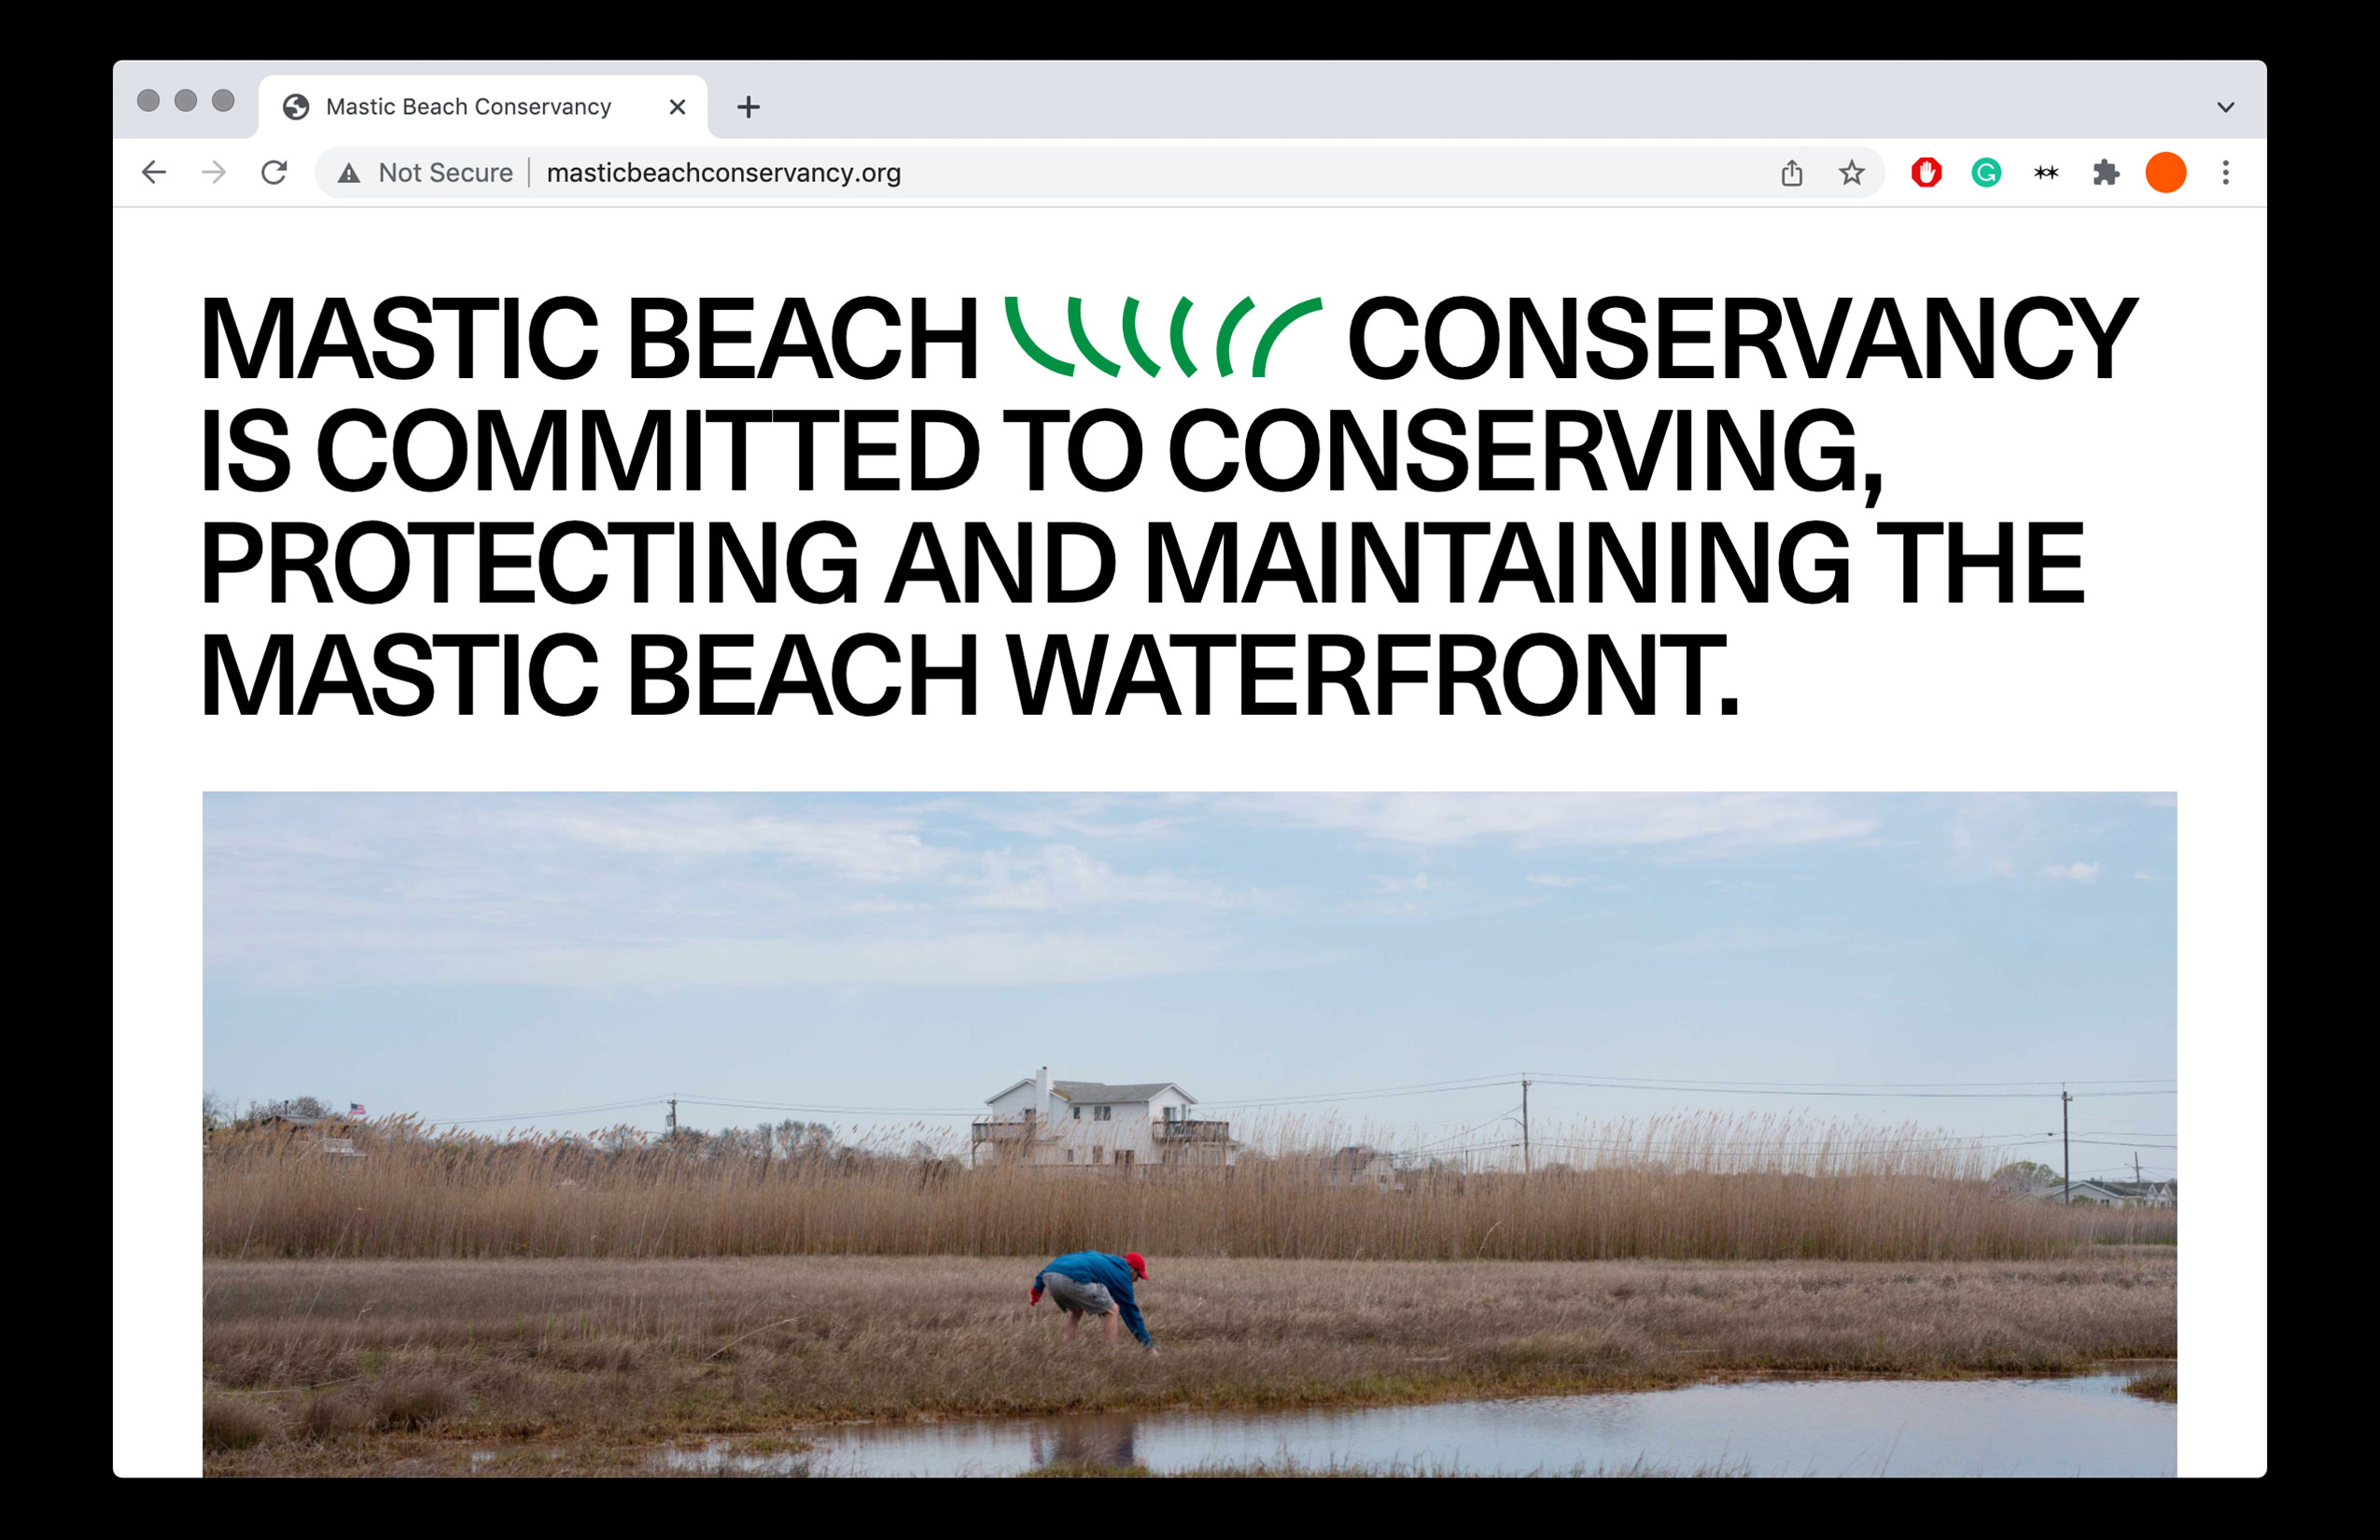Bookmark this page with the star
2380x1540 pixels.
coord(1851,173)
